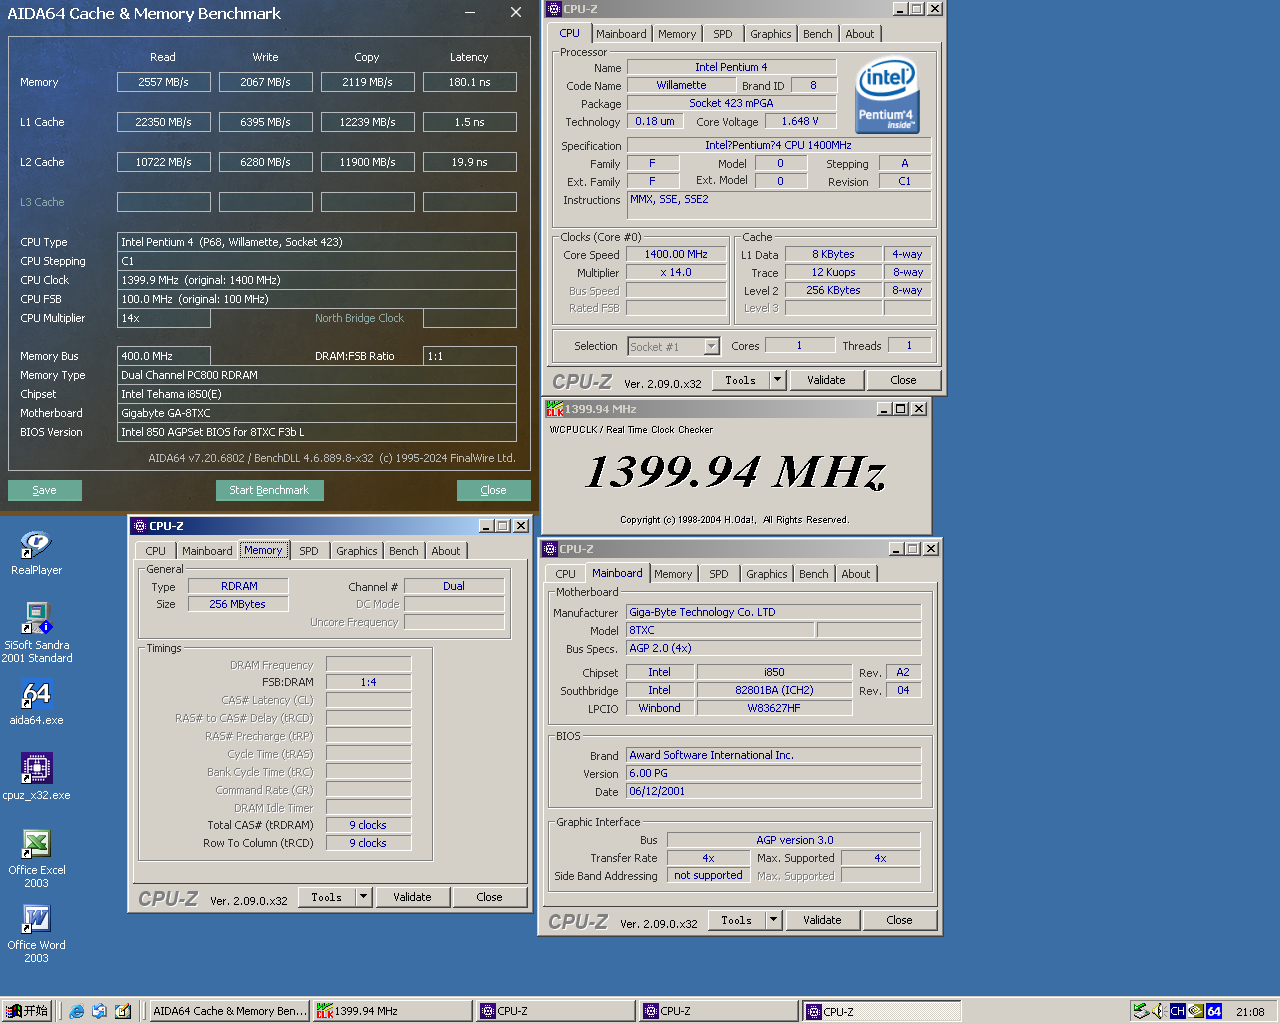Click the title bar icon of CPU-Z Mainboard window
Image resolution: width=1280 pixels, height=1024 pixels.
tap(549, 549)
